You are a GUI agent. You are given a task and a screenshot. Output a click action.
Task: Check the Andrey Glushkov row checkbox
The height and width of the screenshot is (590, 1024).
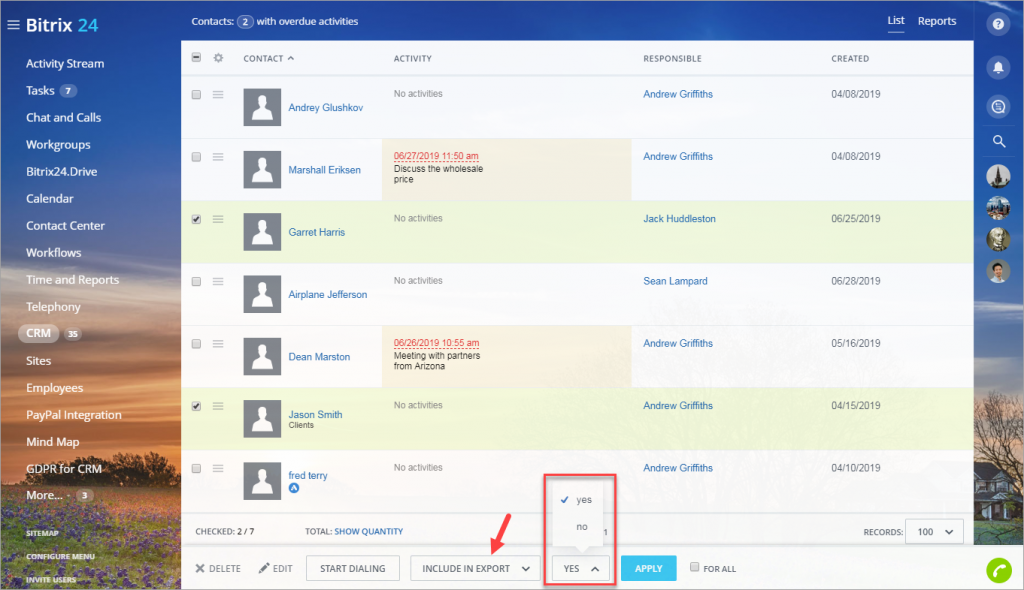[x=196, y=95]
